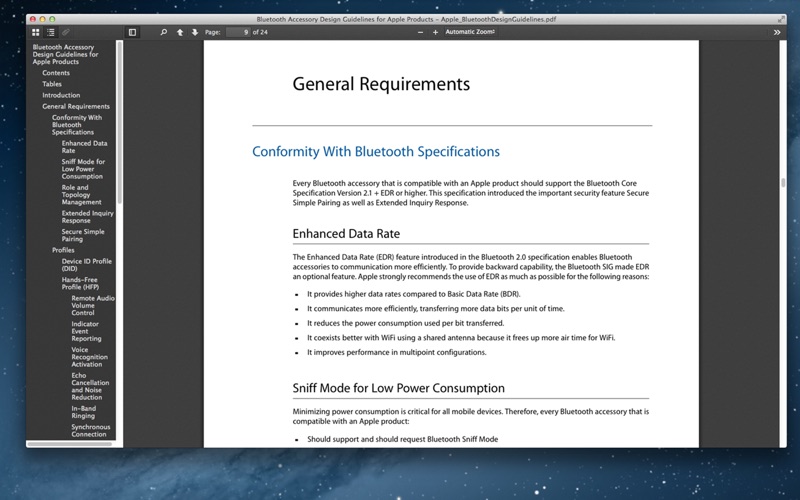Viewport: 800px width, 500px height.
Task: Click 'Conformity With Bluetooth Specifications' blue heading
Action: [376, 152]
